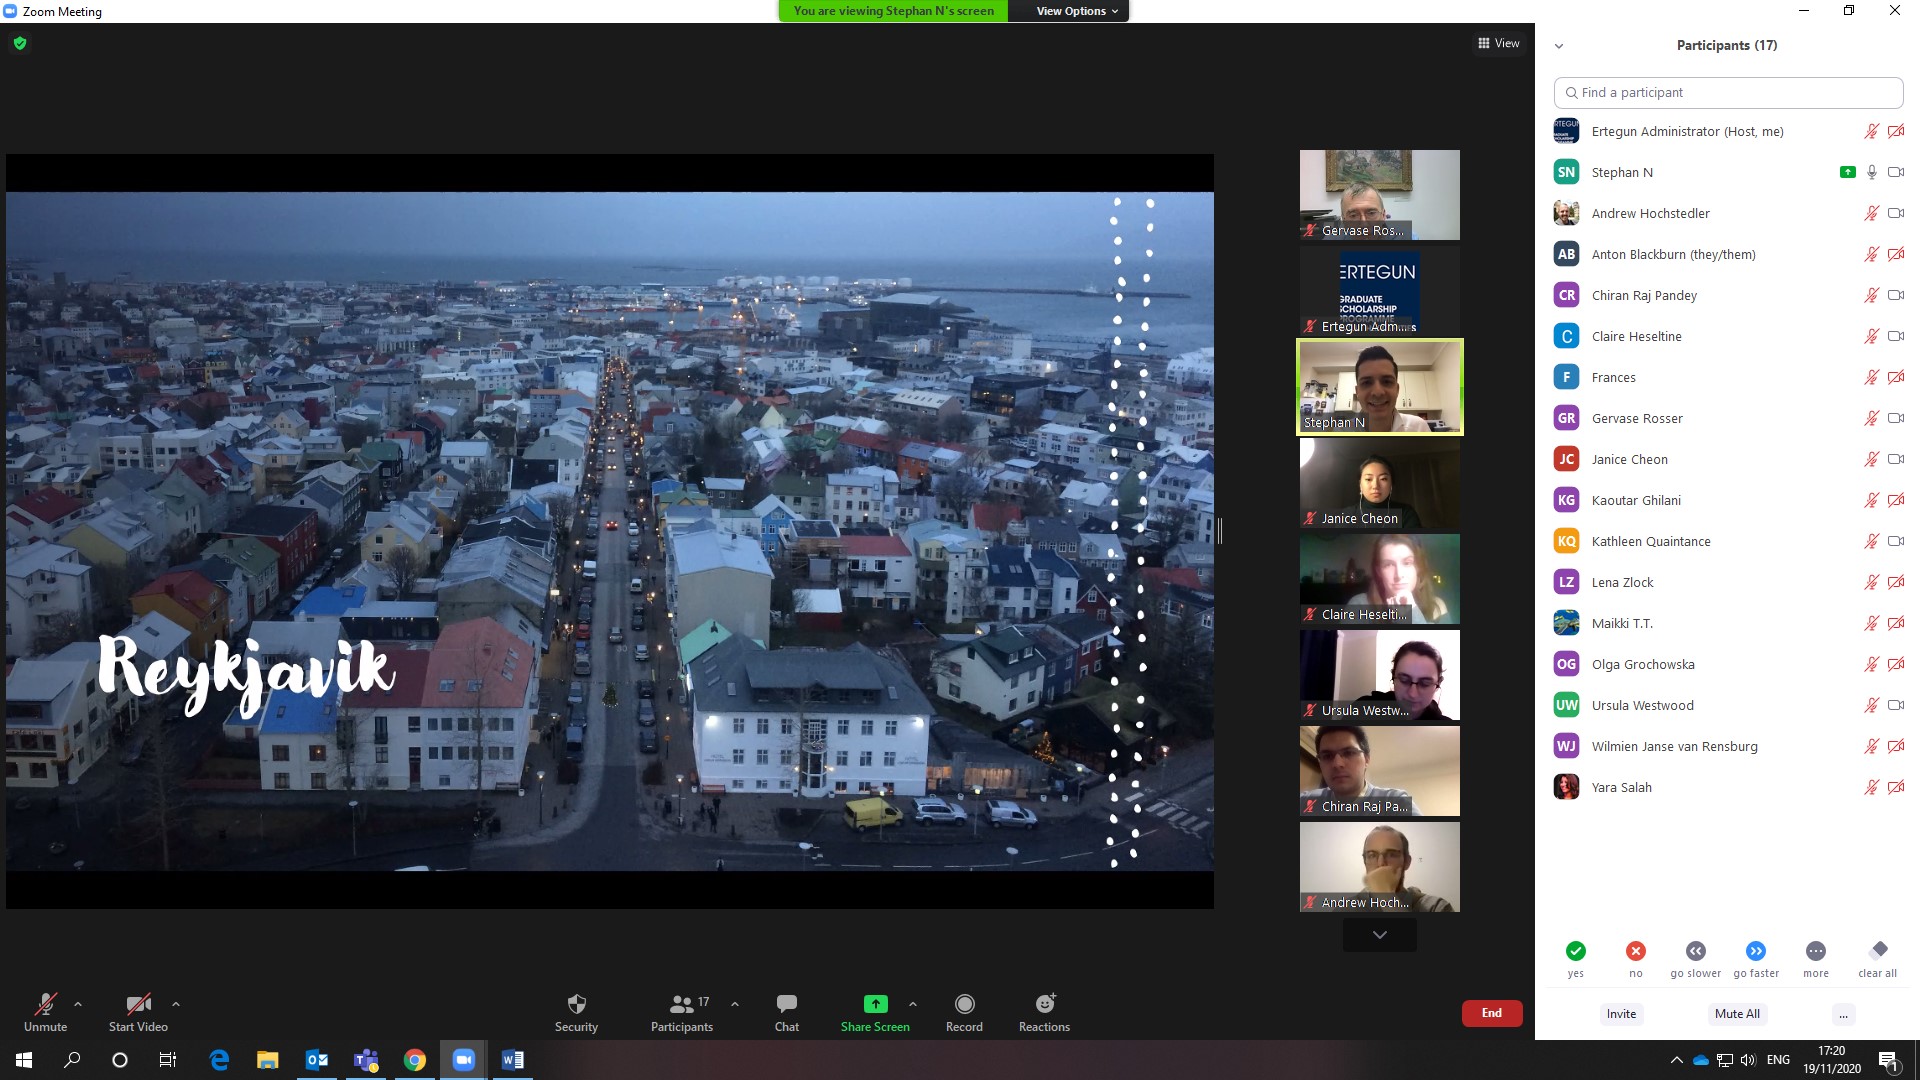Viewport: 1920px width, 1080px height.
Task: Unmute your microphone
Action: pyautogui.click(x=45, y=1004)
